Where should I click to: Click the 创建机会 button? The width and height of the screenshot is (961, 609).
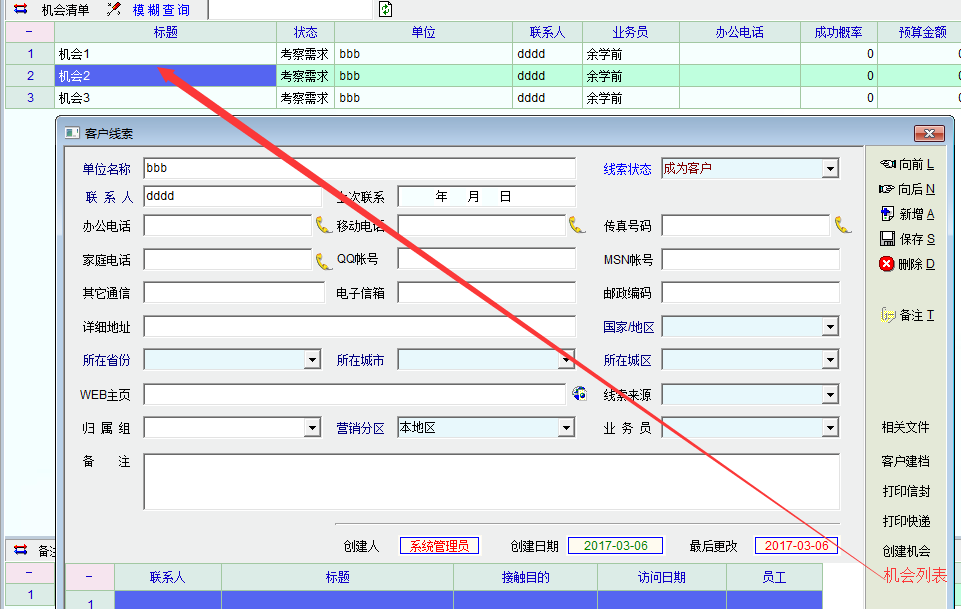tap(906, 551)
